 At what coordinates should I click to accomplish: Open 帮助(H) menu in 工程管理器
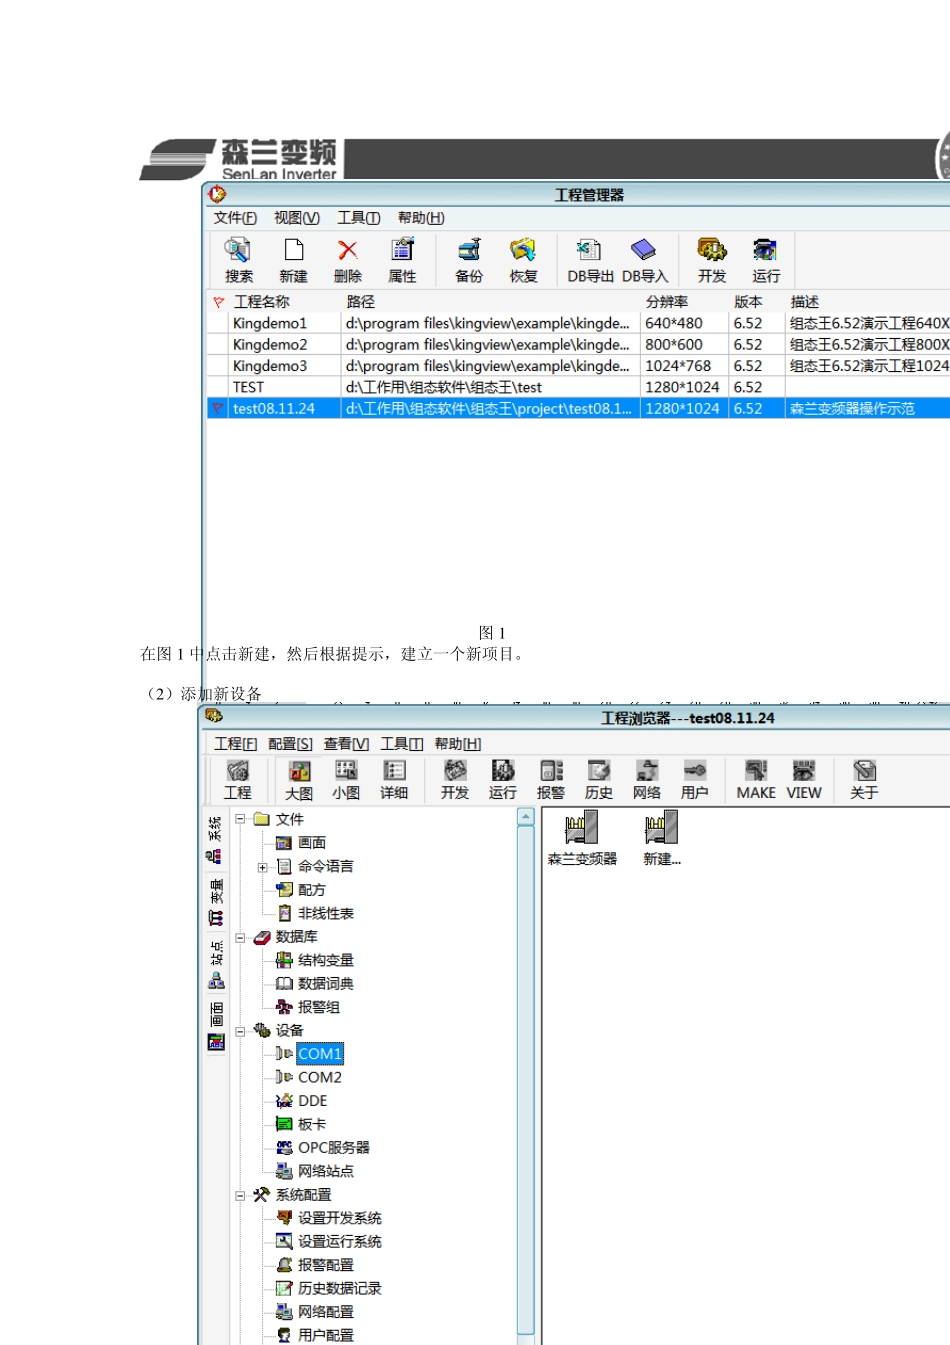click(x=421, y=218)
